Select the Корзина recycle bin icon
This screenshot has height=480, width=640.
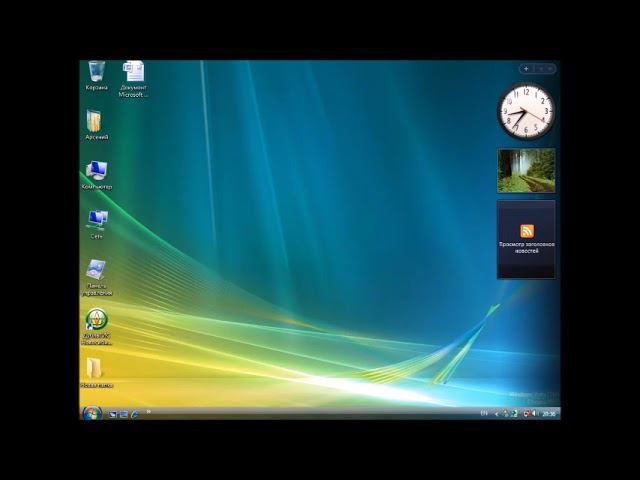(97, 76)
